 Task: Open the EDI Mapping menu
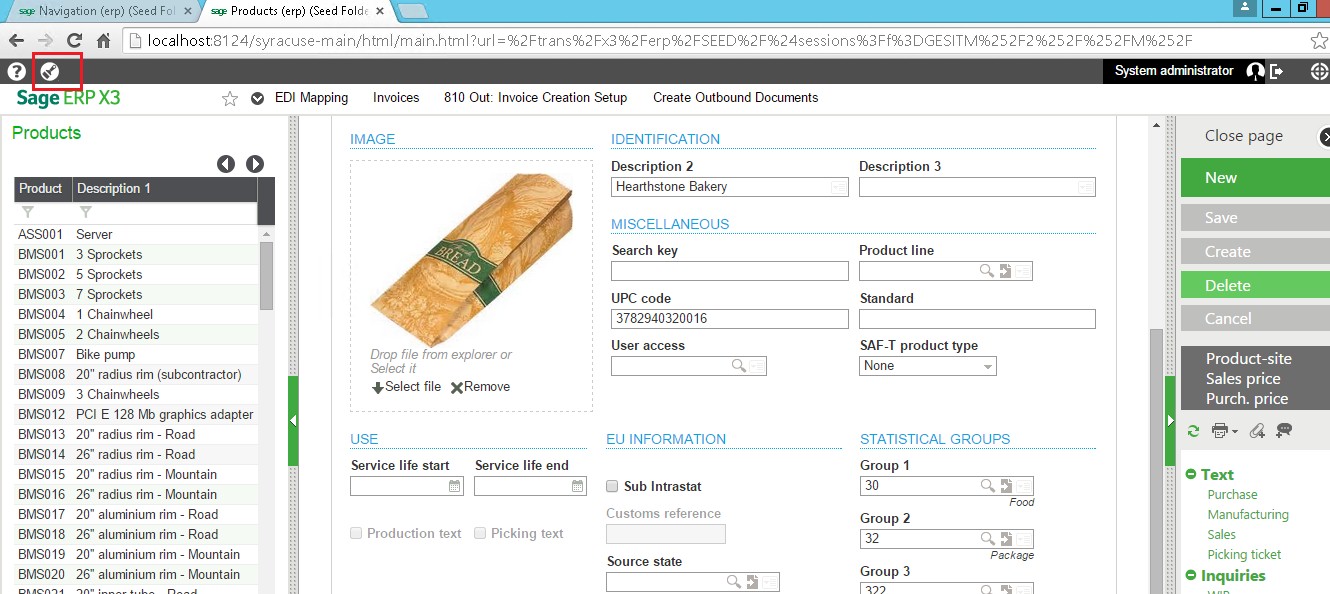(x=311, y=98)
